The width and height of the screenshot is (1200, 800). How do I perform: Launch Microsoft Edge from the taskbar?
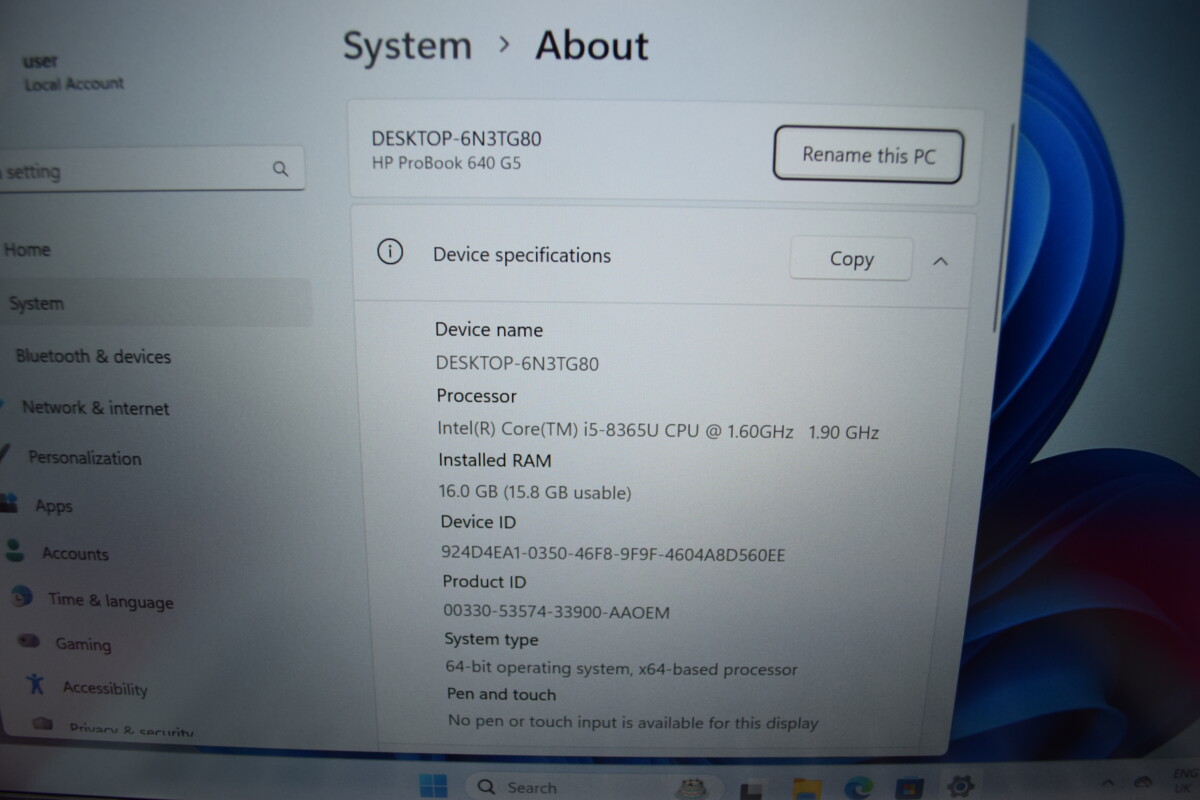[857, 788]
